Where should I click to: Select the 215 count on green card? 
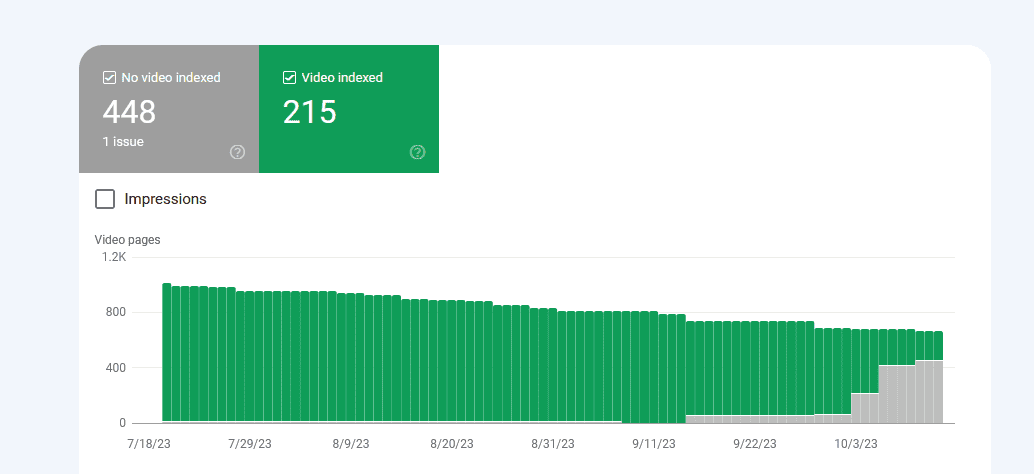click(309, 112)
